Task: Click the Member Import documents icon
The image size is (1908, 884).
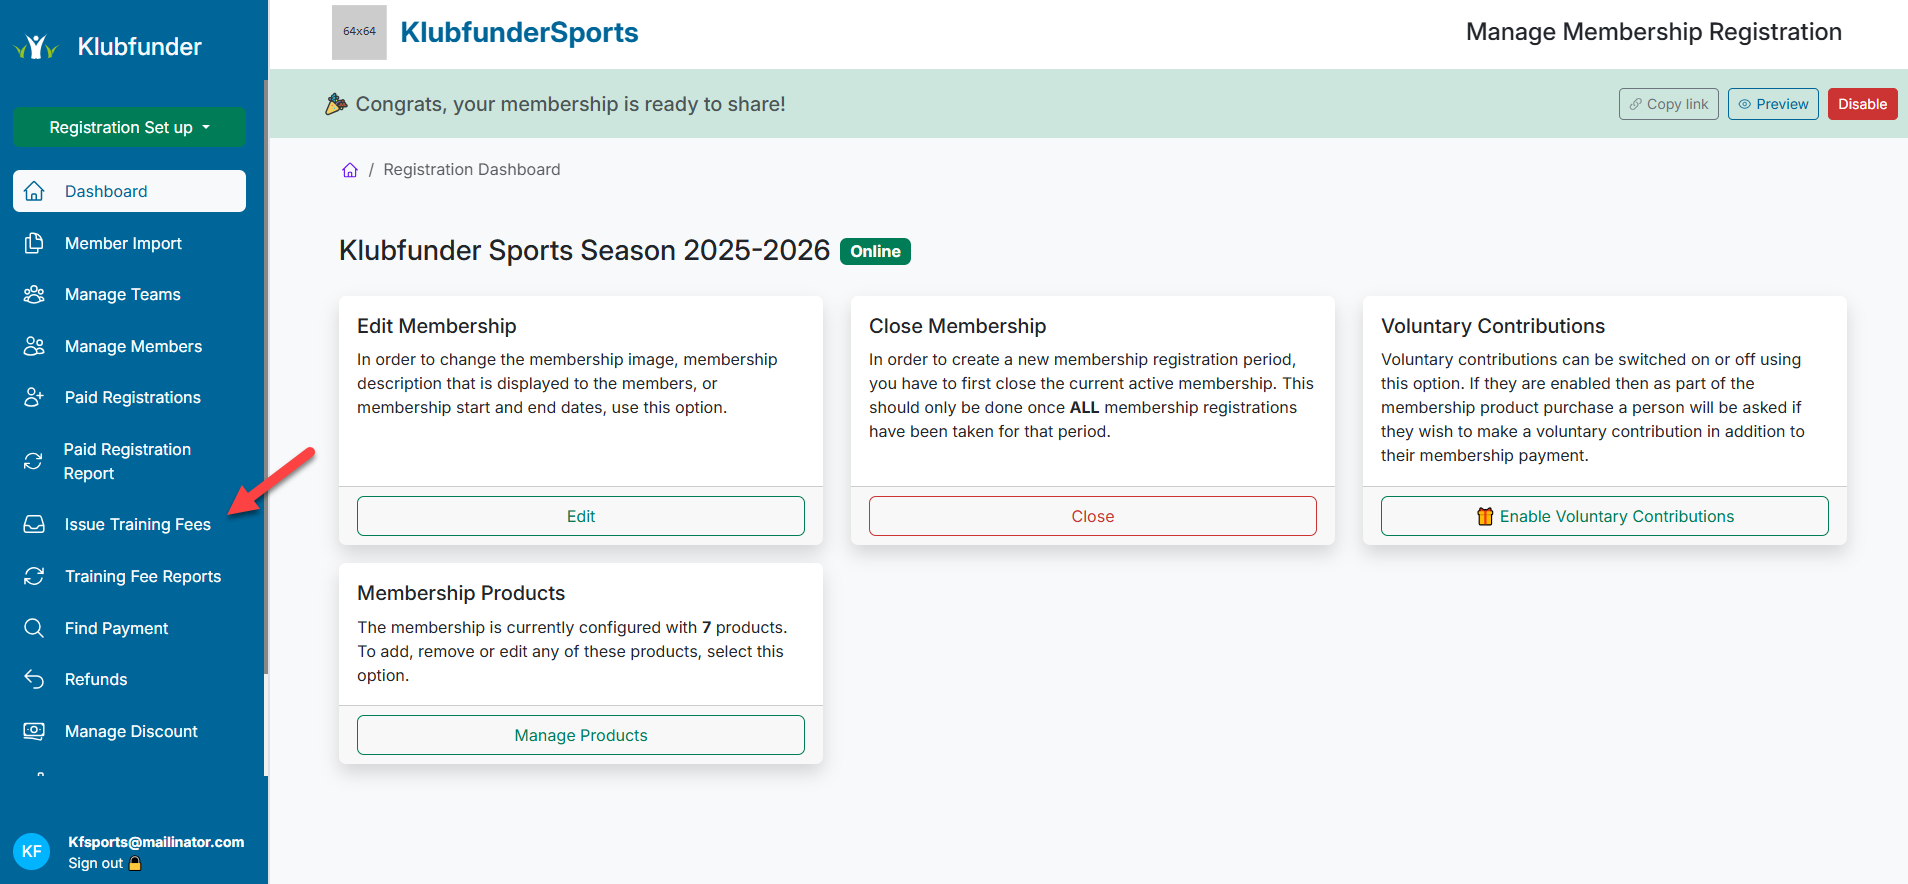Action: click(x=34, y=243)
